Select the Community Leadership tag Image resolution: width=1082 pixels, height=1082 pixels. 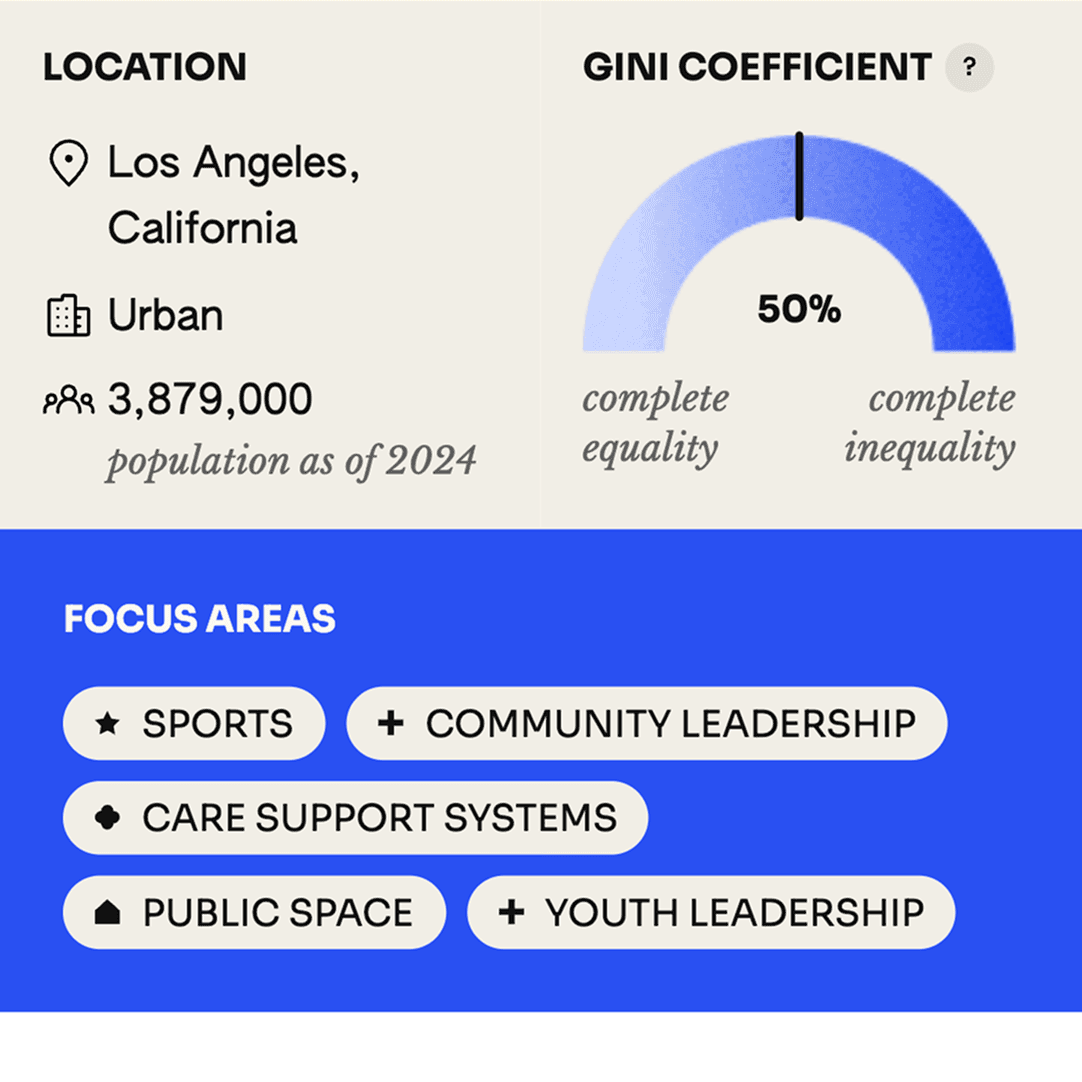point(646,723)
